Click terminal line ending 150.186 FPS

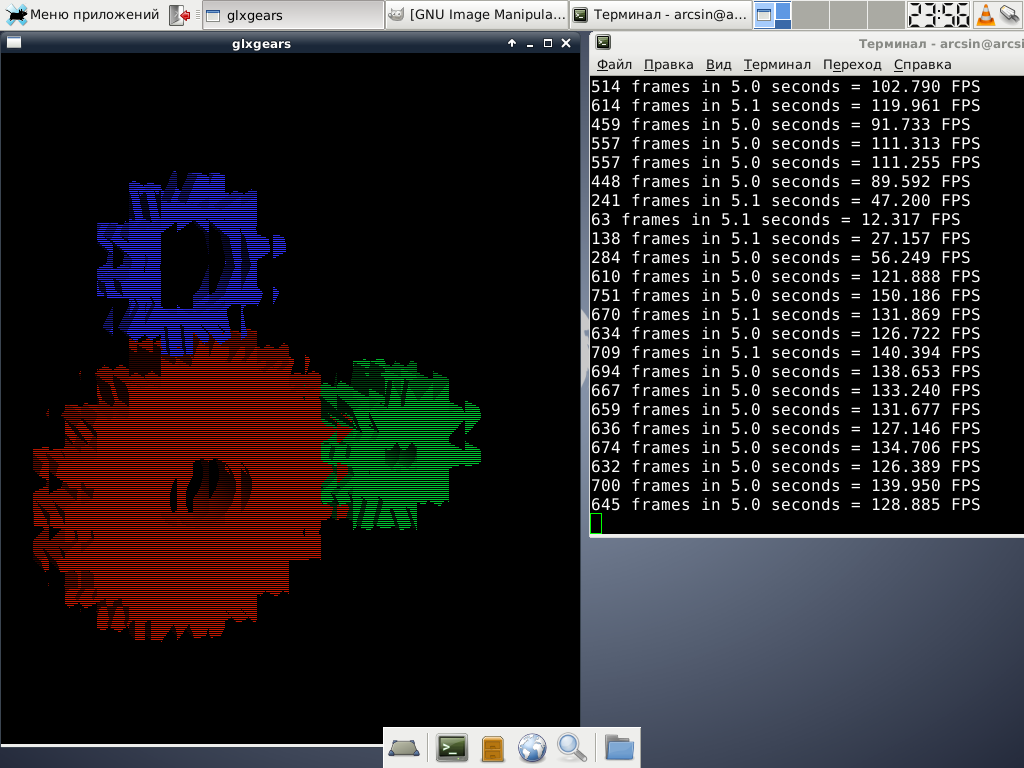tap(786, 295)
